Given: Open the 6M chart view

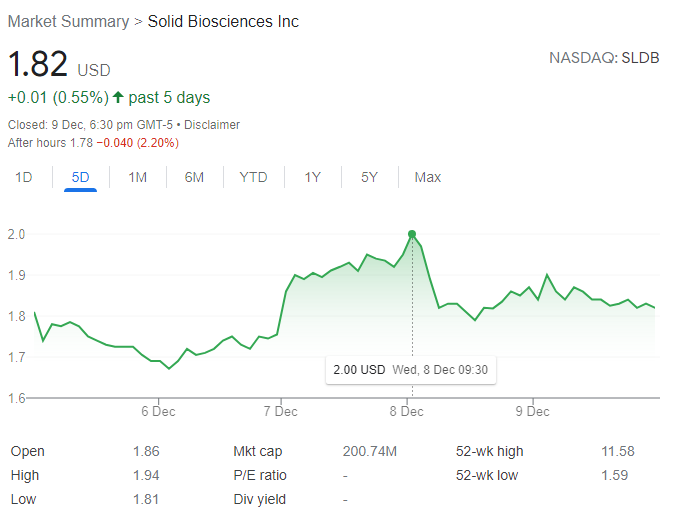Looking at the screenshot, I should pos(194,177).
